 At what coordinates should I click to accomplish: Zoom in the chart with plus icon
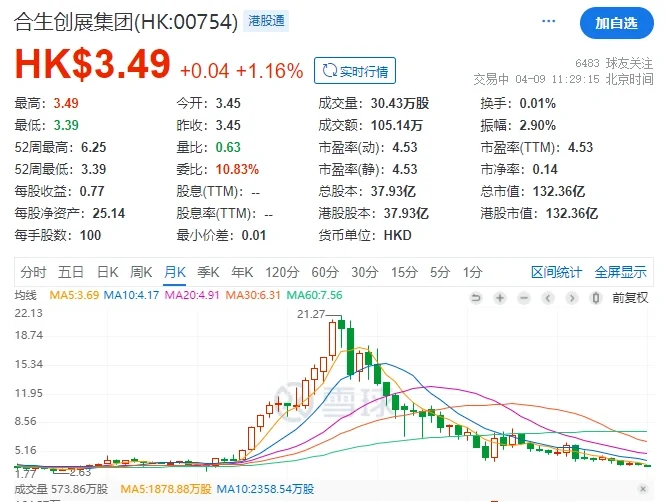(x=500, y=298)
